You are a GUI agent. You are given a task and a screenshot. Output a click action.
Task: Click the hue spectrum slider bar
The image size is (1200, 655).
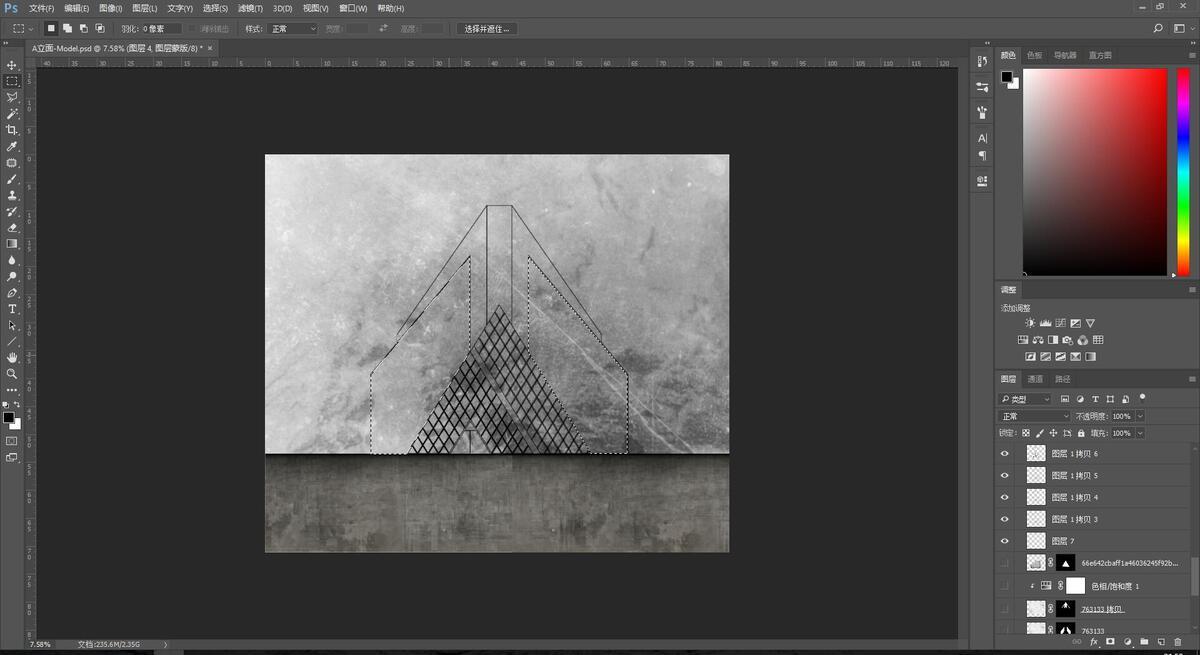(x=1183, y=172)
